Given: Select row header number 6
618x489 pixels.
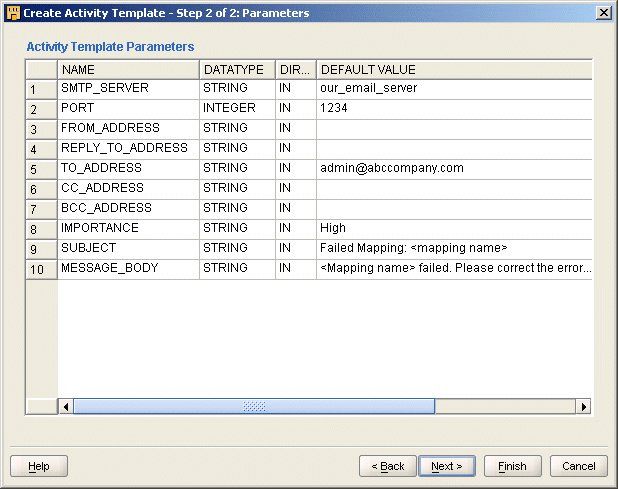Looking at the screenshot, I should (x=41, y=190).
